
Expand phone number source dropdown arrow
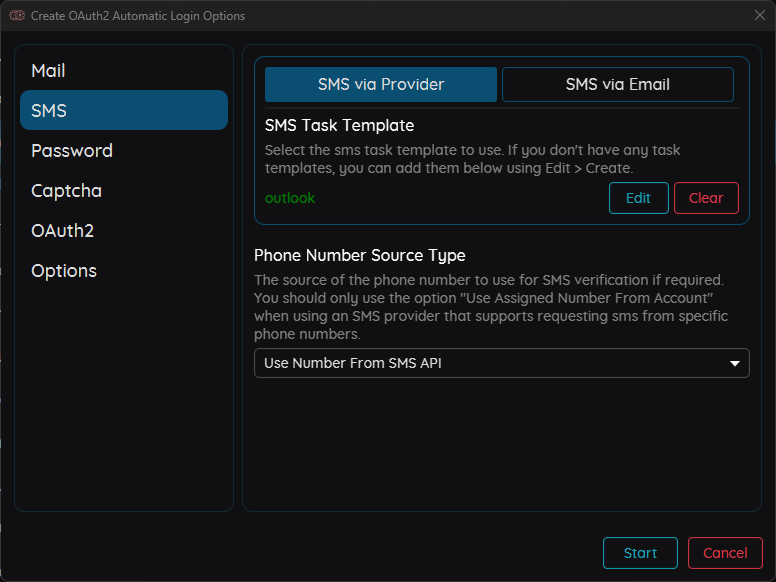pos(735,363)
